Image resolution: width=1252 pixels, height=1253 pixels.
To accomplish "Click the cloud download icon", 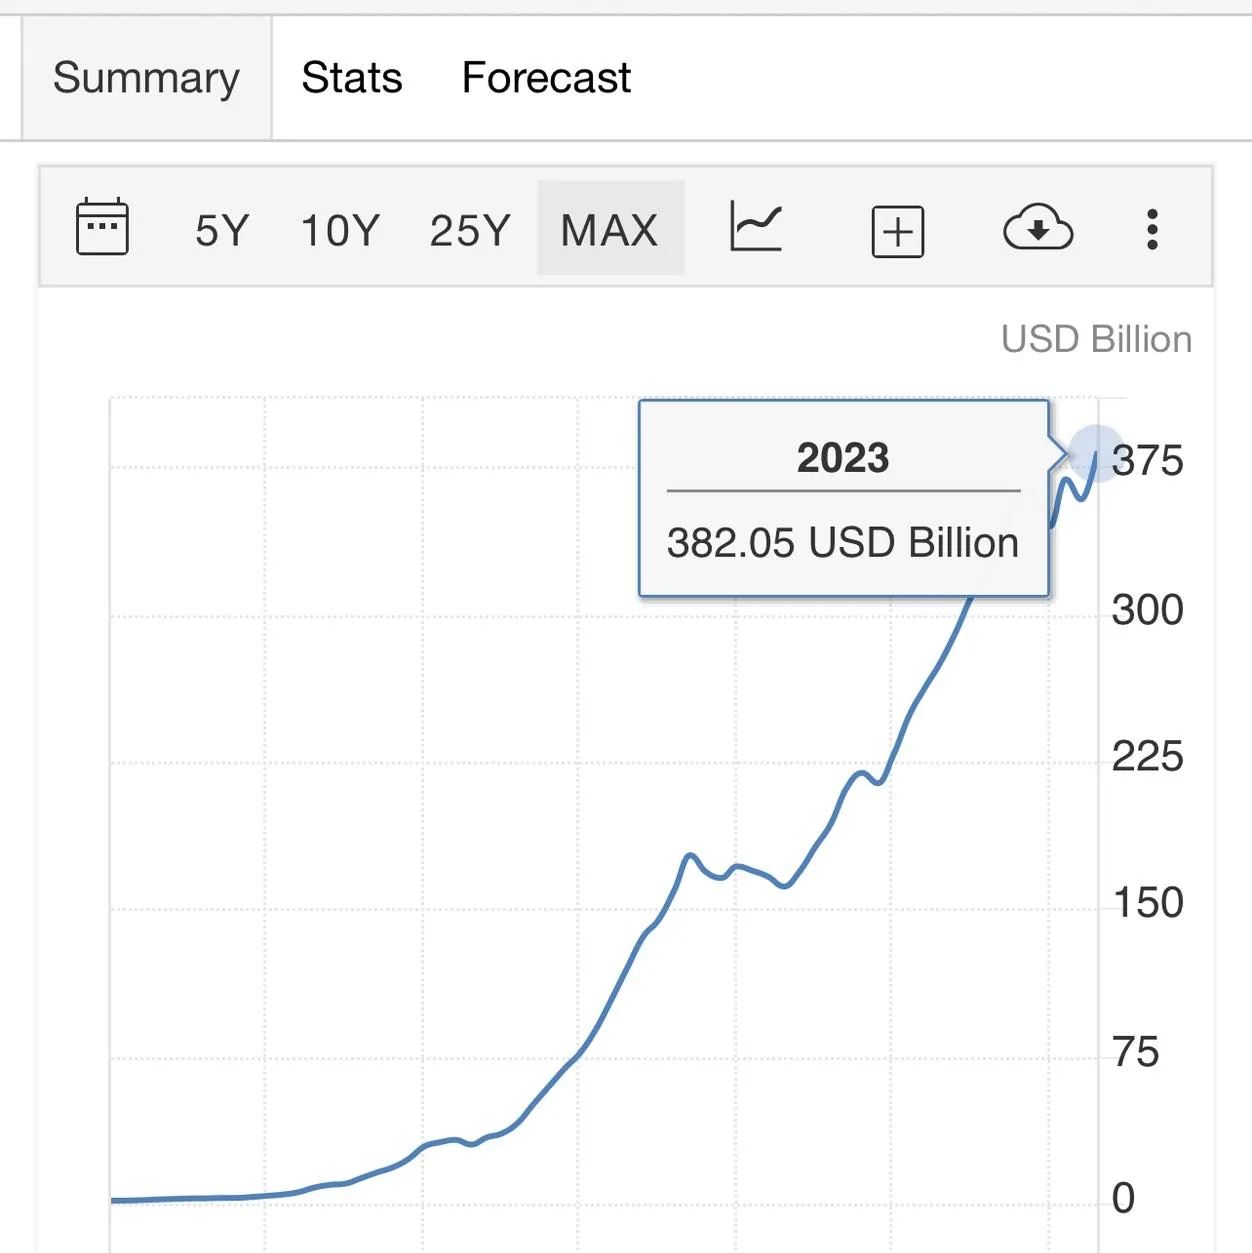I will pos(1038,228).
